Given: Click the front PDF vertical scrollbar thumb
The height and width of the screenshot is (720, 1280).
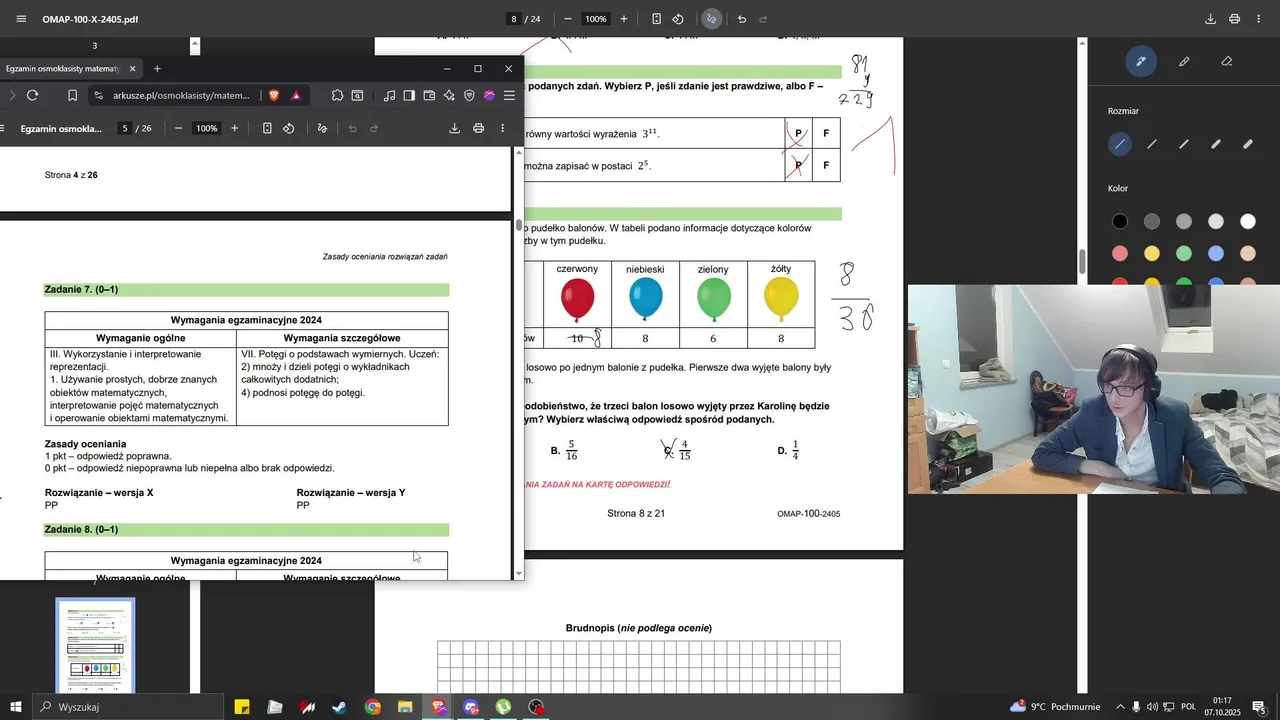Looking at the screenshot, I should tap(518, 225).
